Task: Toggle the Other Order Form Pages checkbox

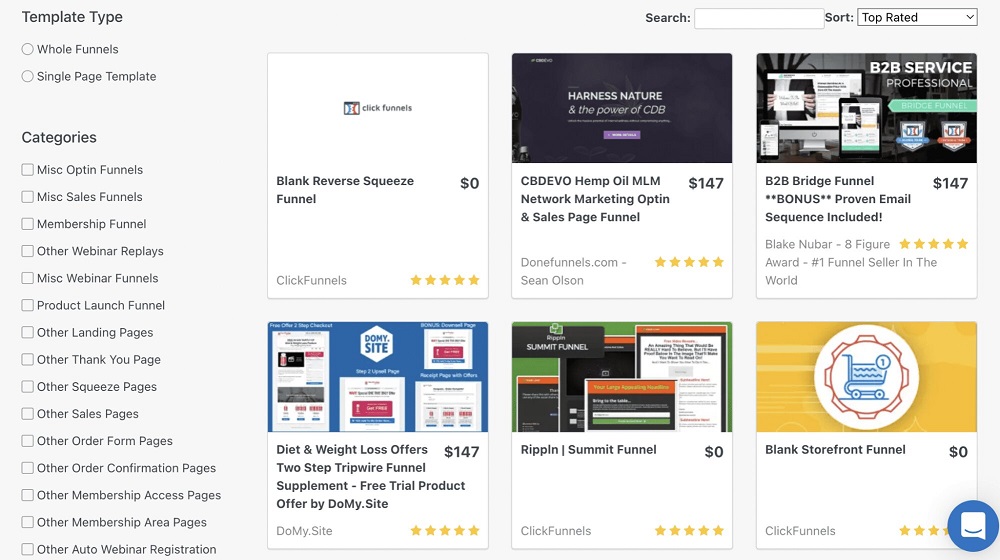Action: pos(27,441)
